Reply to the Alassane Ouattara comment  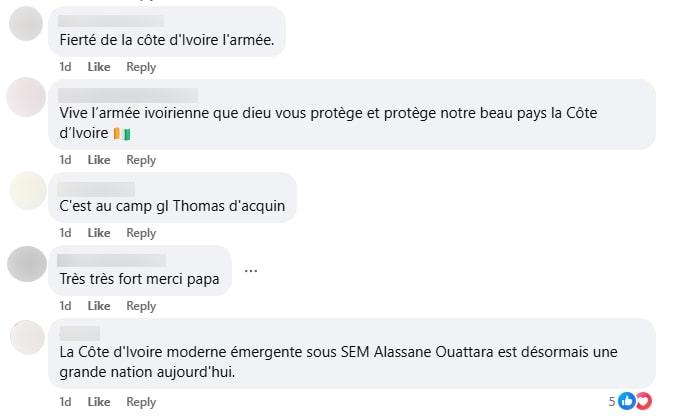pos(141,402)
